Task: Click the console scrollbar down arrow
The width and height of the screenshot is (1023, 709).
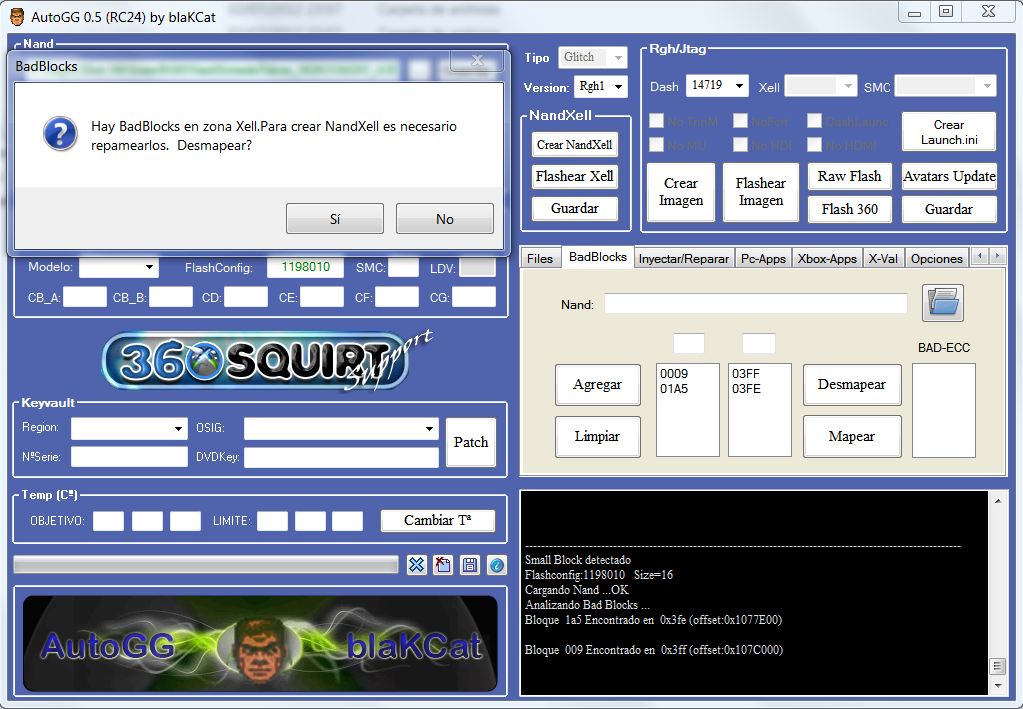Action: tap(998, 686)
